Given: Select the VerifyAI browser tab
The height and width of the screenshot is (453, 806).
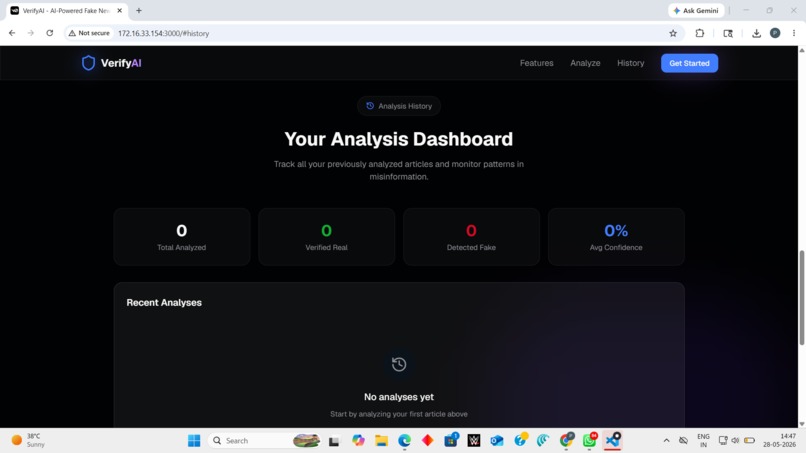Looking at the screenshot, I should [x=66, y=10].
